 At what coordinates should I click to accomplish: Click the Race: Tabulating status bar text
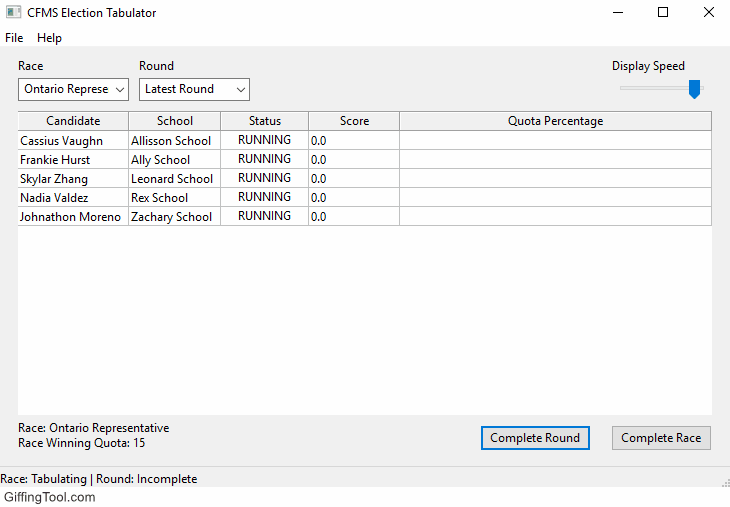[99, 479]
